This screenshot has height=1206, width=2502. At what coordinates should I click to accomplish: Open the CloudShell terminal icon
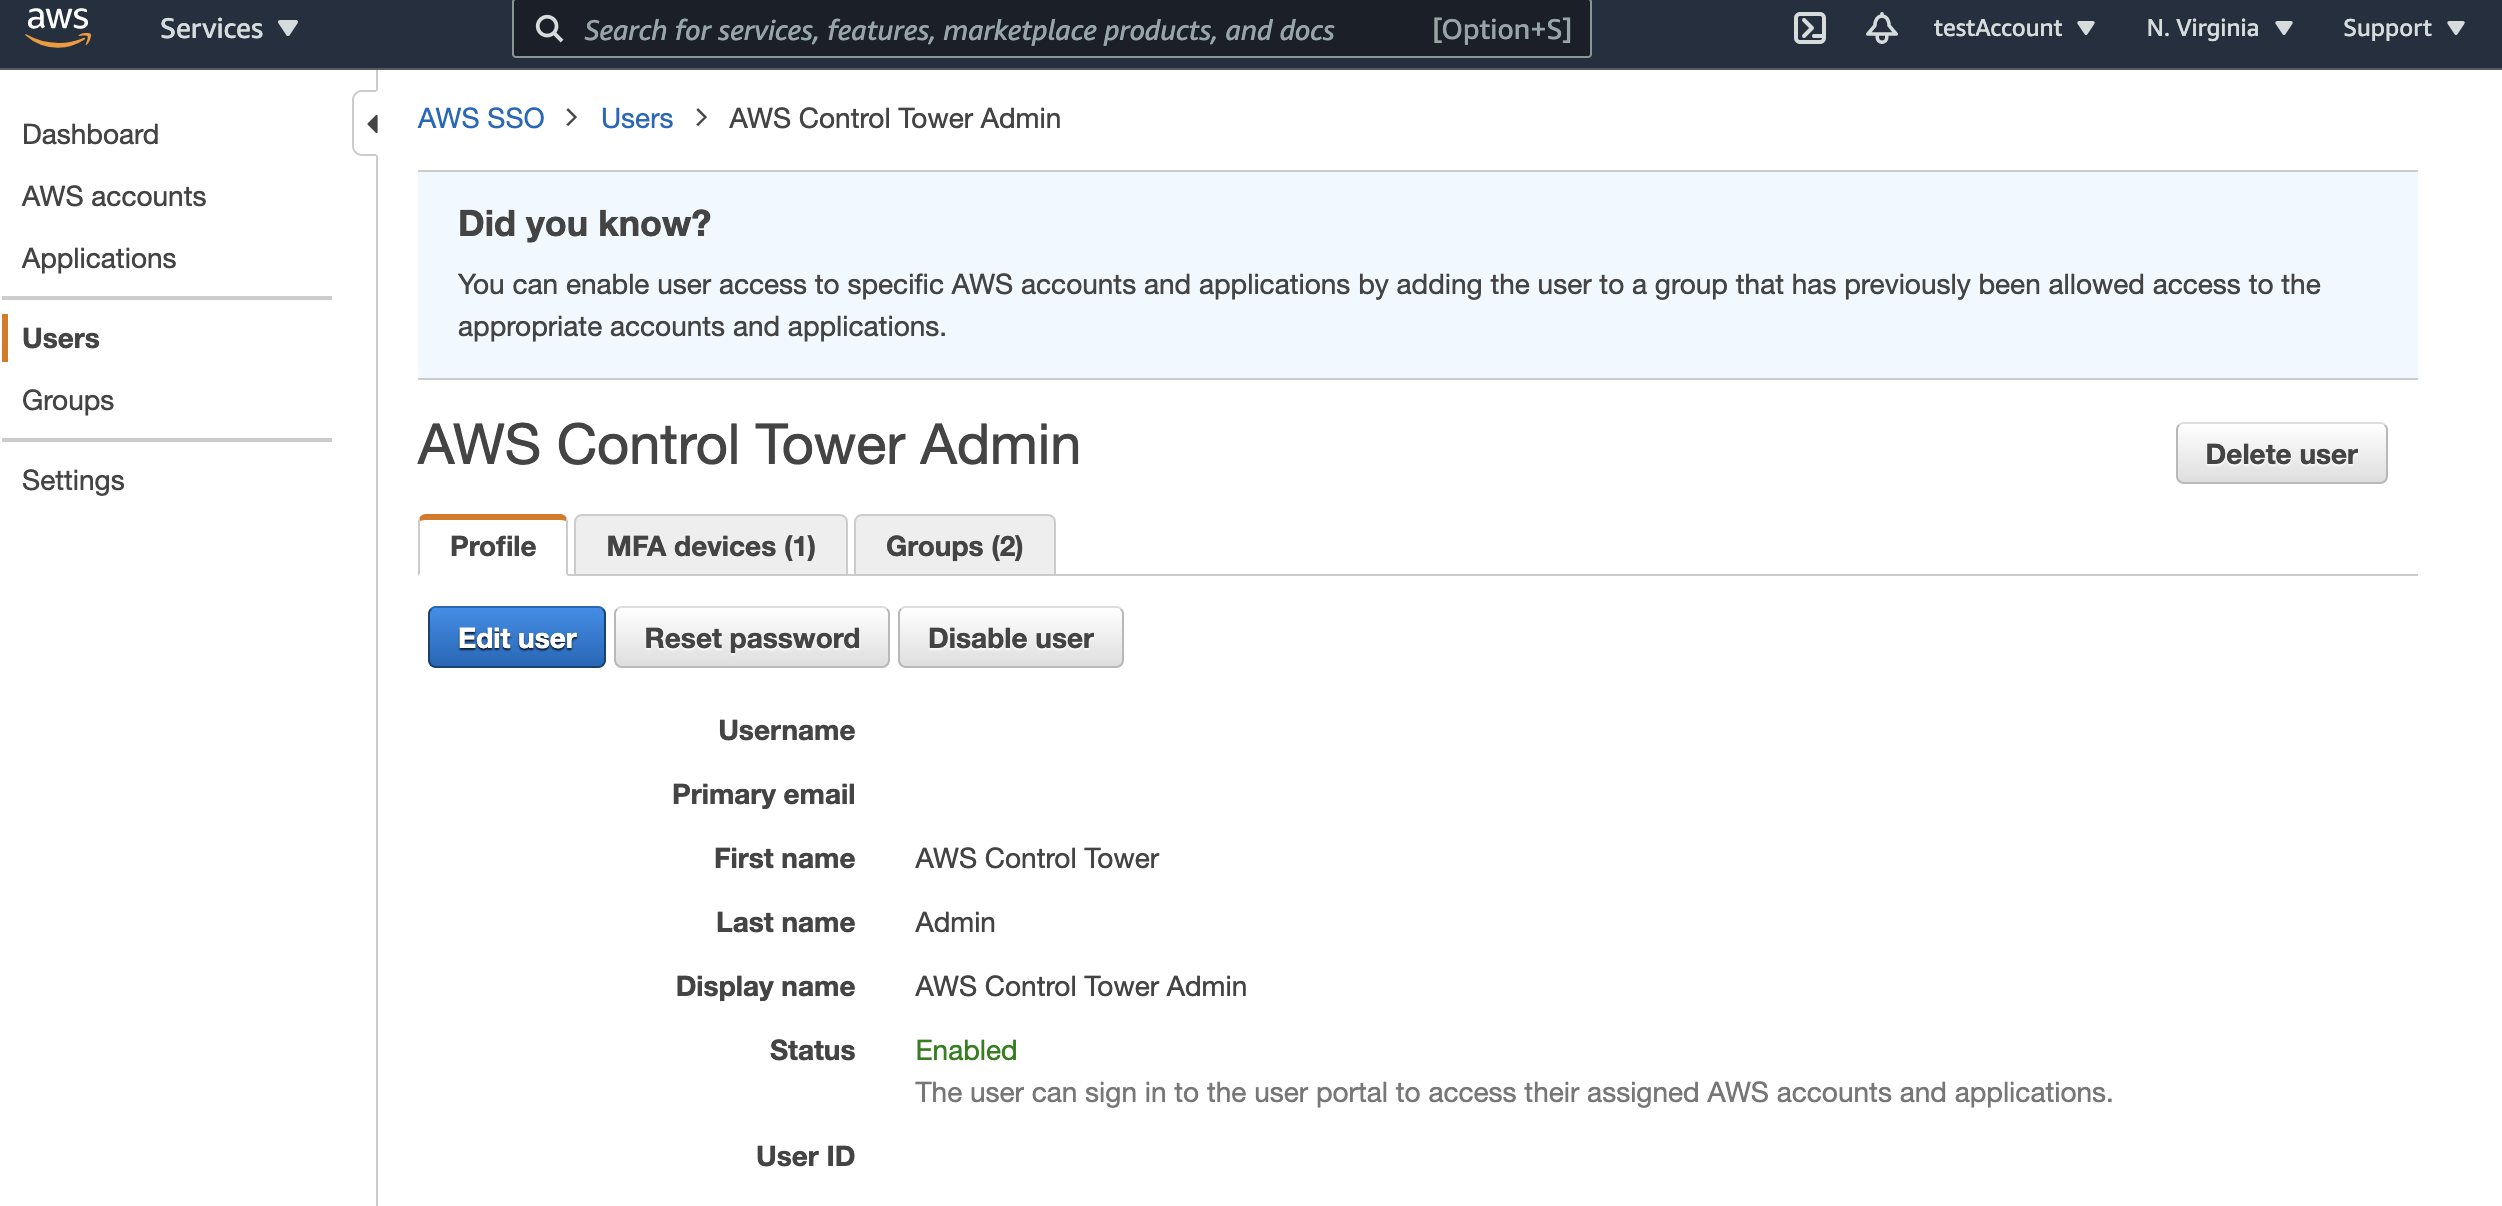click(x=1809, y=28)
